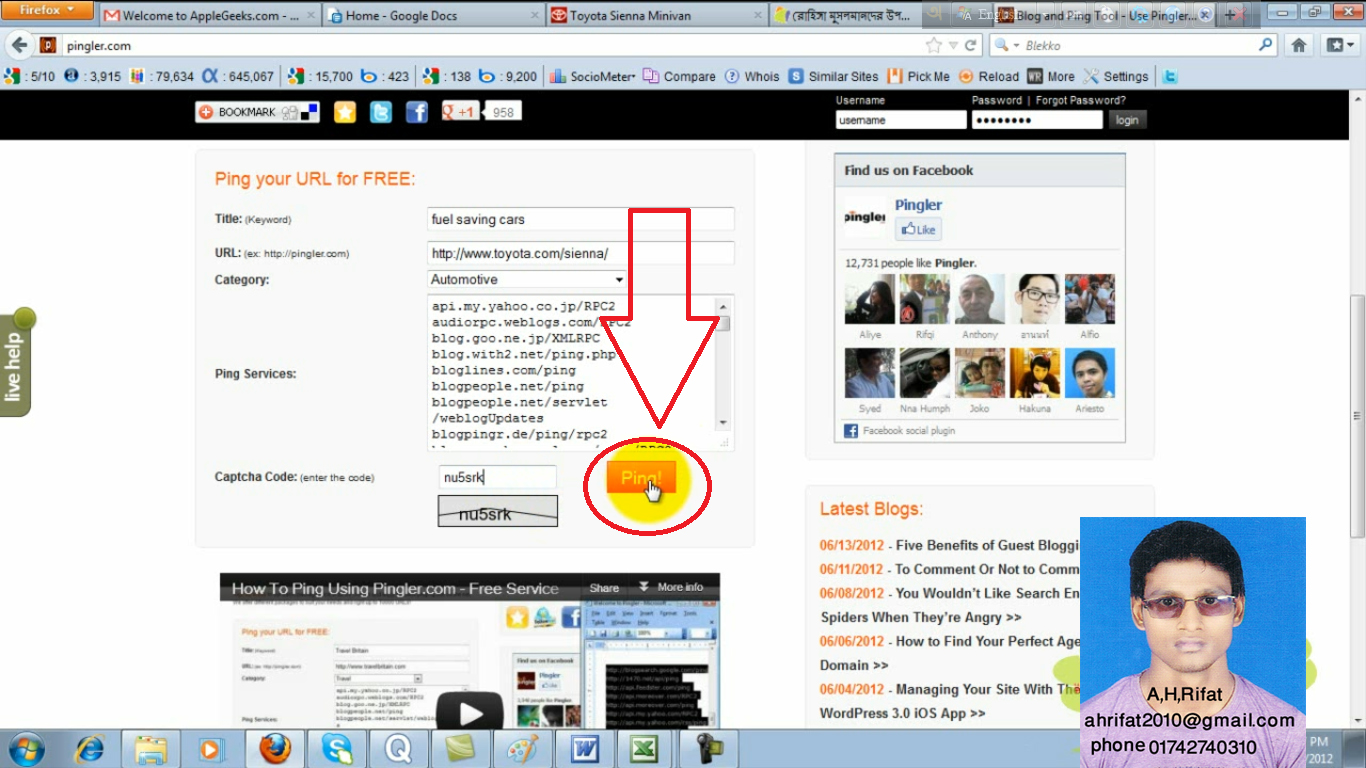Open the Category dropdown showing Automotive
The width and height of the screenshot is (1366, 768).
527,280
